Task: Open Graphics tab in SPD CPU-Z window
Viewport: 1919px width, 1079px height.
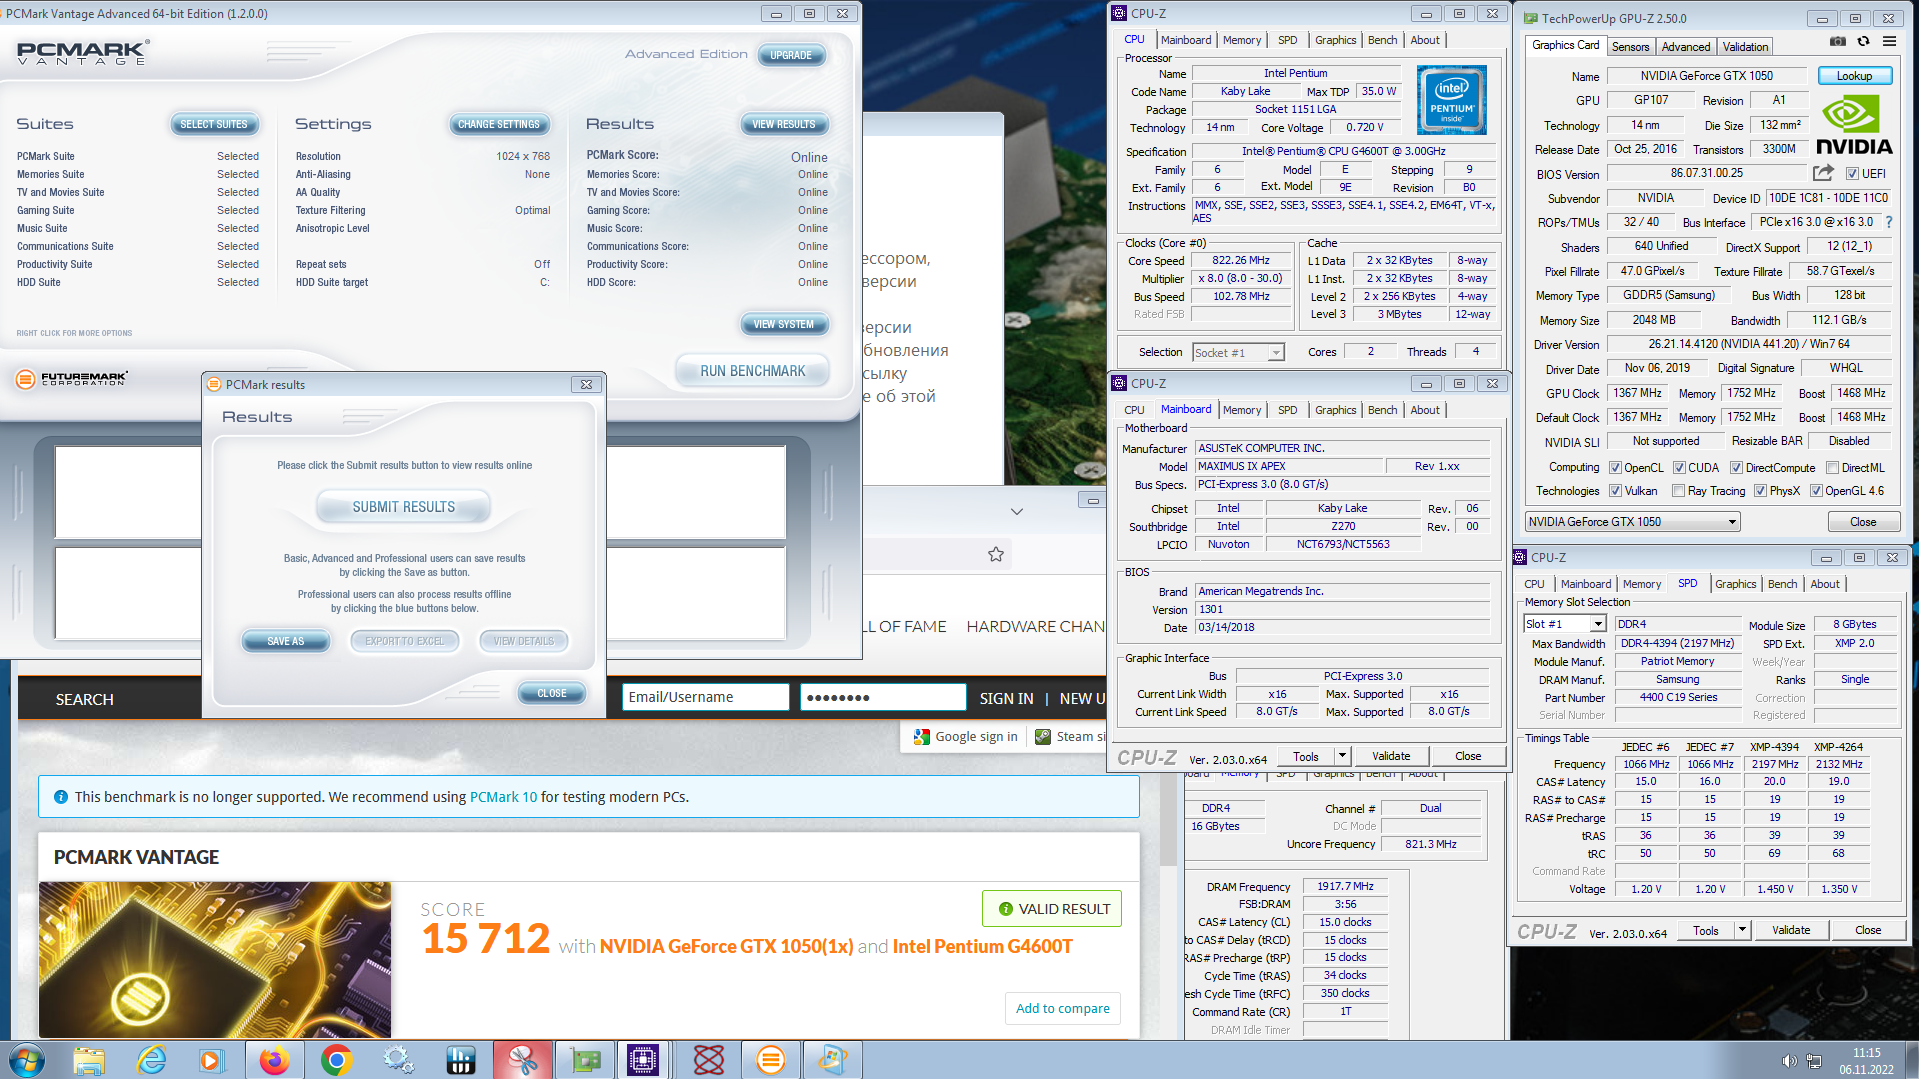Action: coord(1735,584)
